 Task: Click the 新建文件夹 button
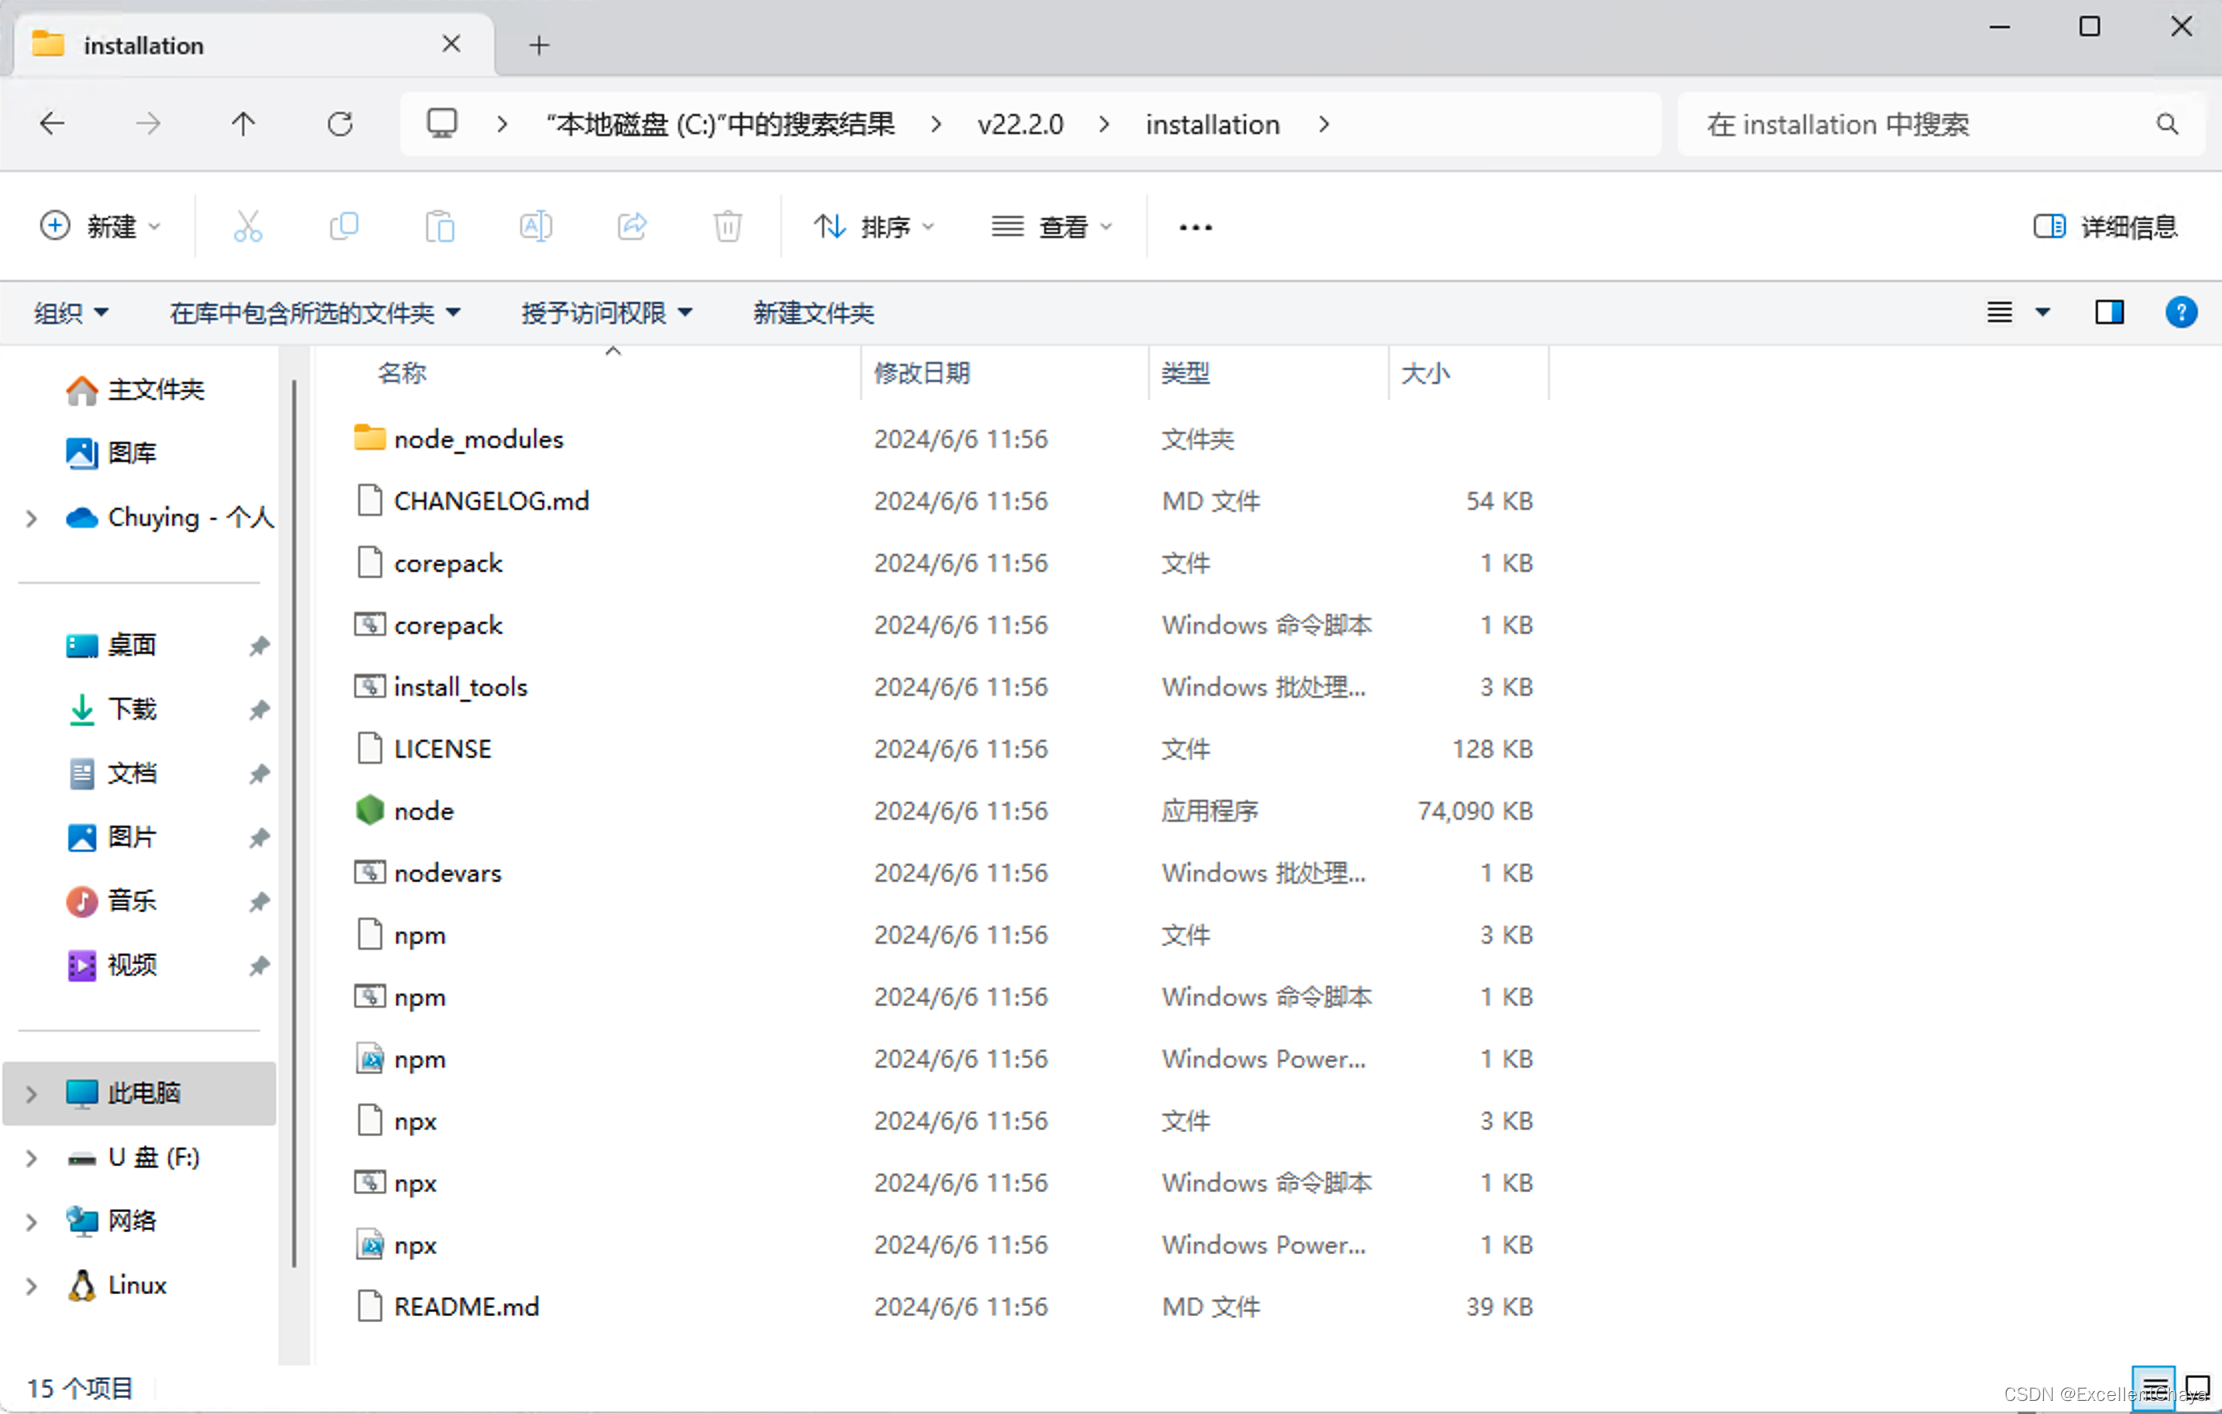pyautogui.click(x=813, y=313)
